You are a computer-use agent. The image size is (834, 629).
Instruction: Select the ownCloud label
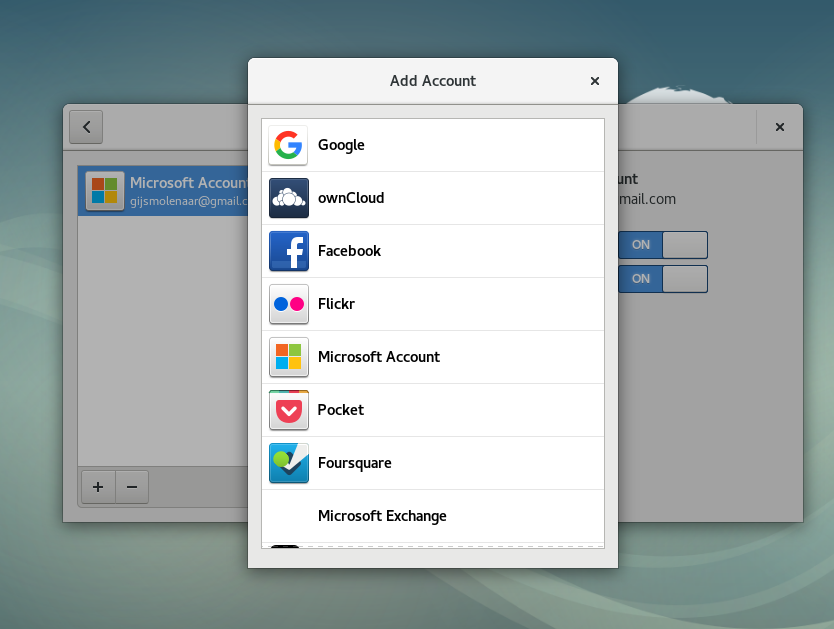click(x=351, y=198)
